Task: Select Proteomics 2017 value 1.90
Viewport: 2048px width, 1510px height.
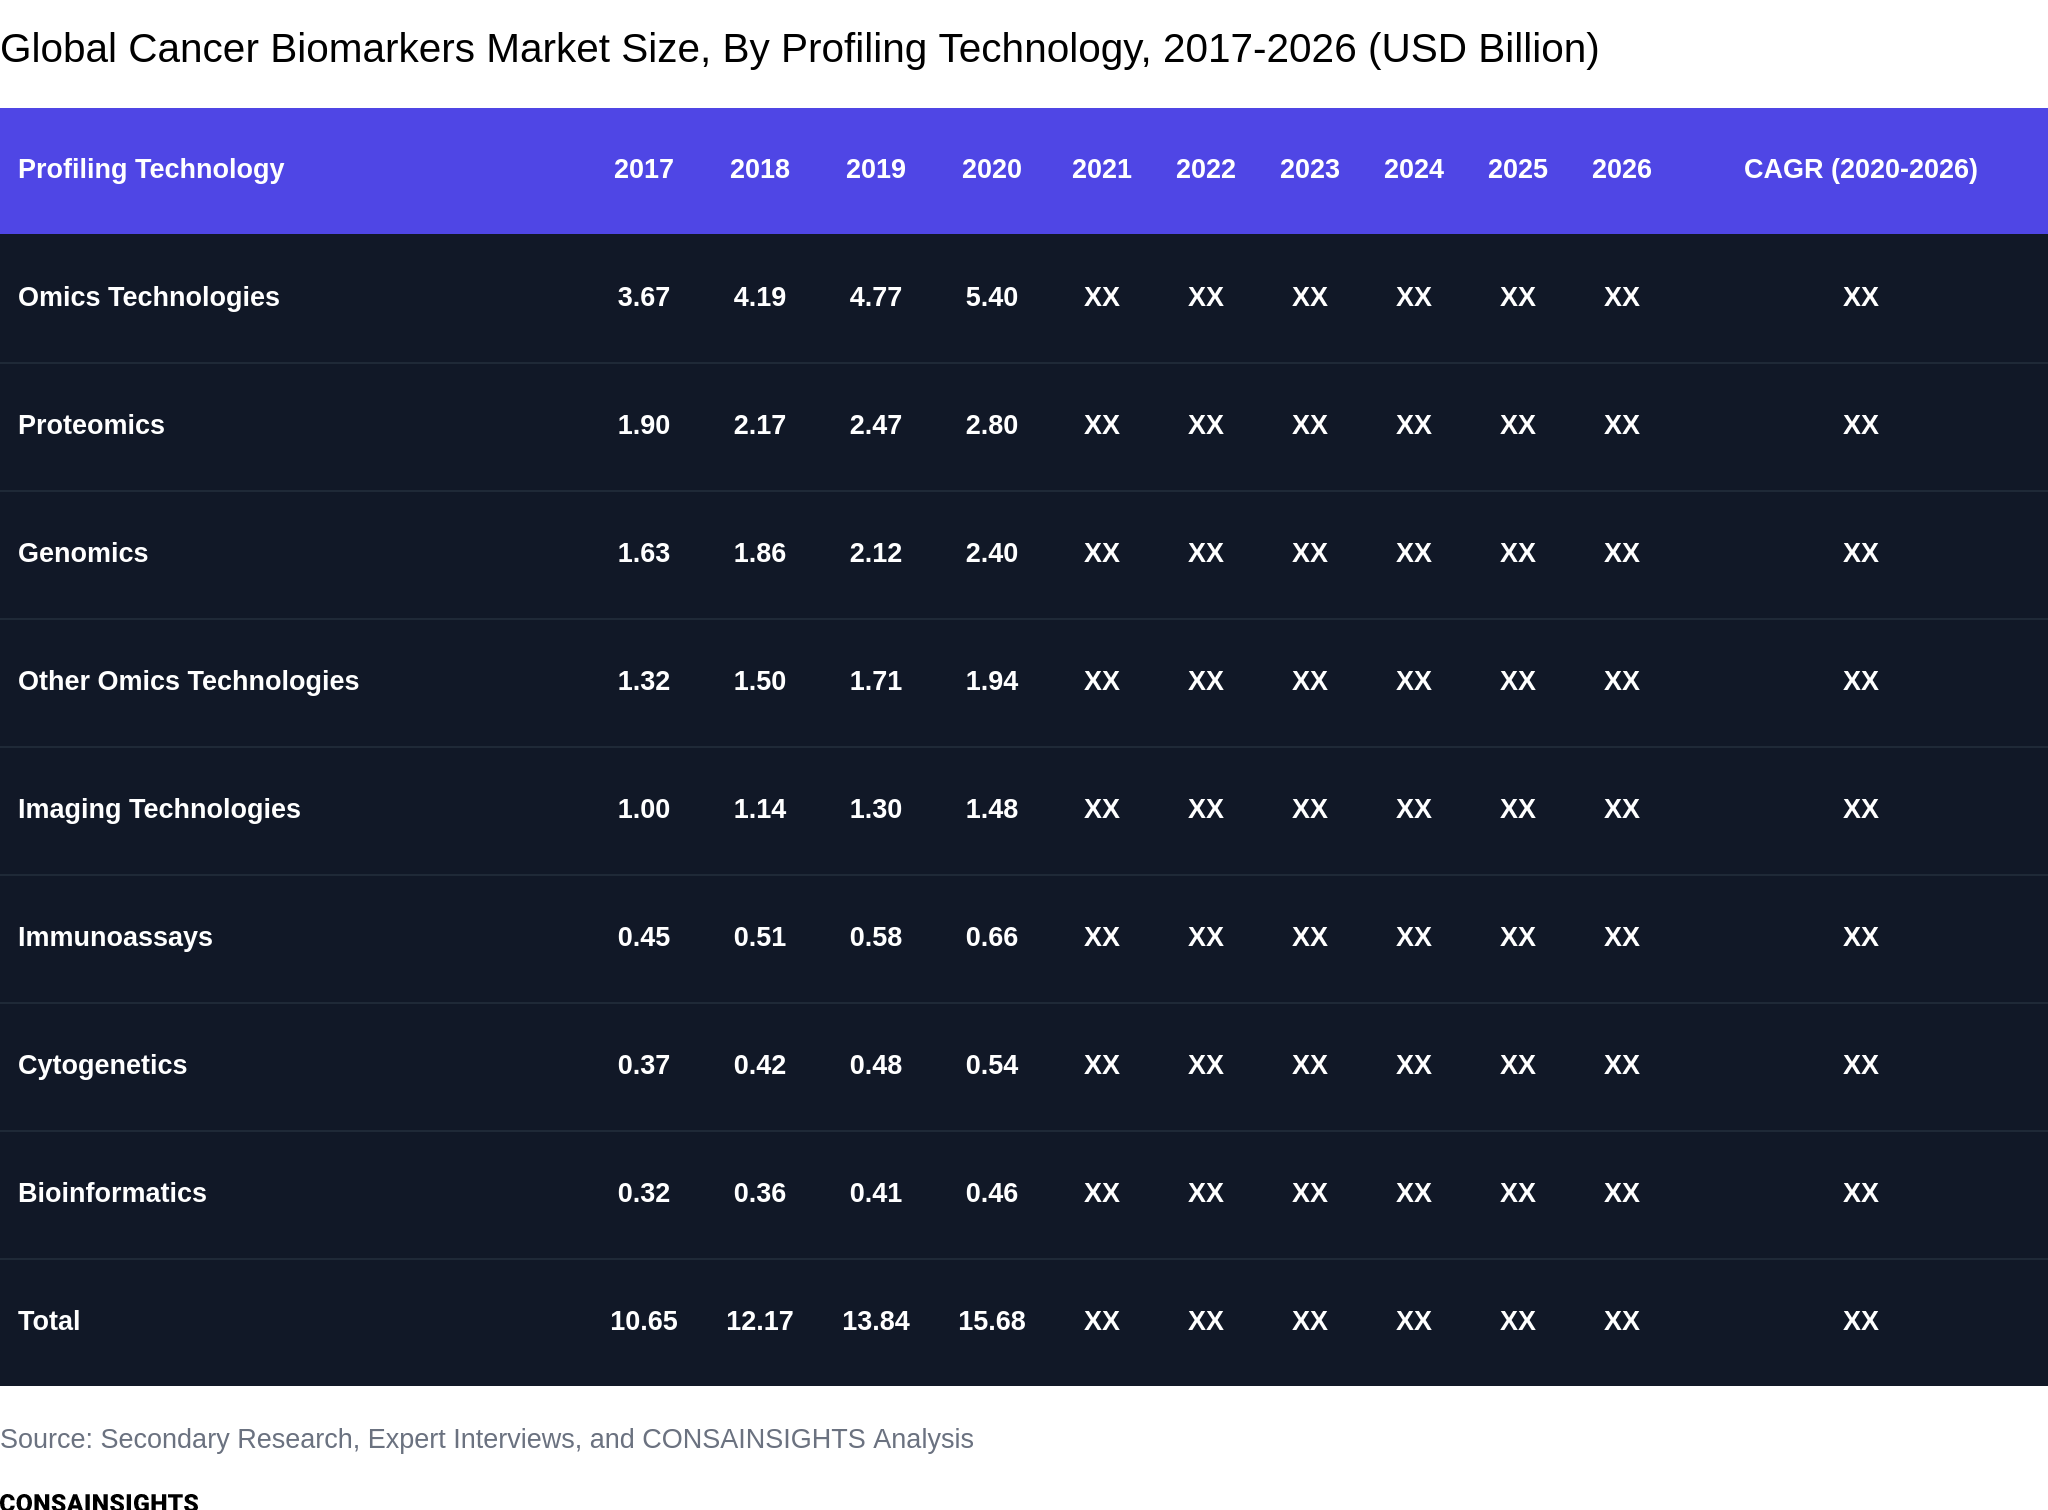Action: pos(644,425)
